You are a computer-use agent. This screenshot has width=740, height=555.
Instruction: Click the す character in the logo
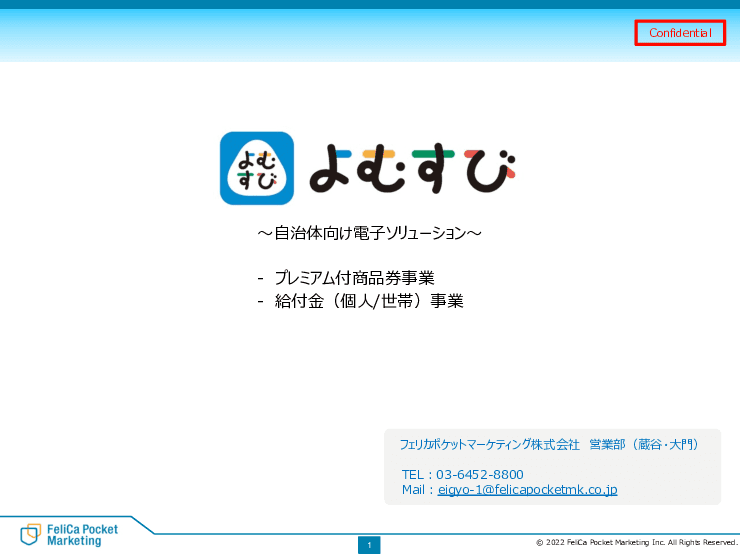coord(436,169)
